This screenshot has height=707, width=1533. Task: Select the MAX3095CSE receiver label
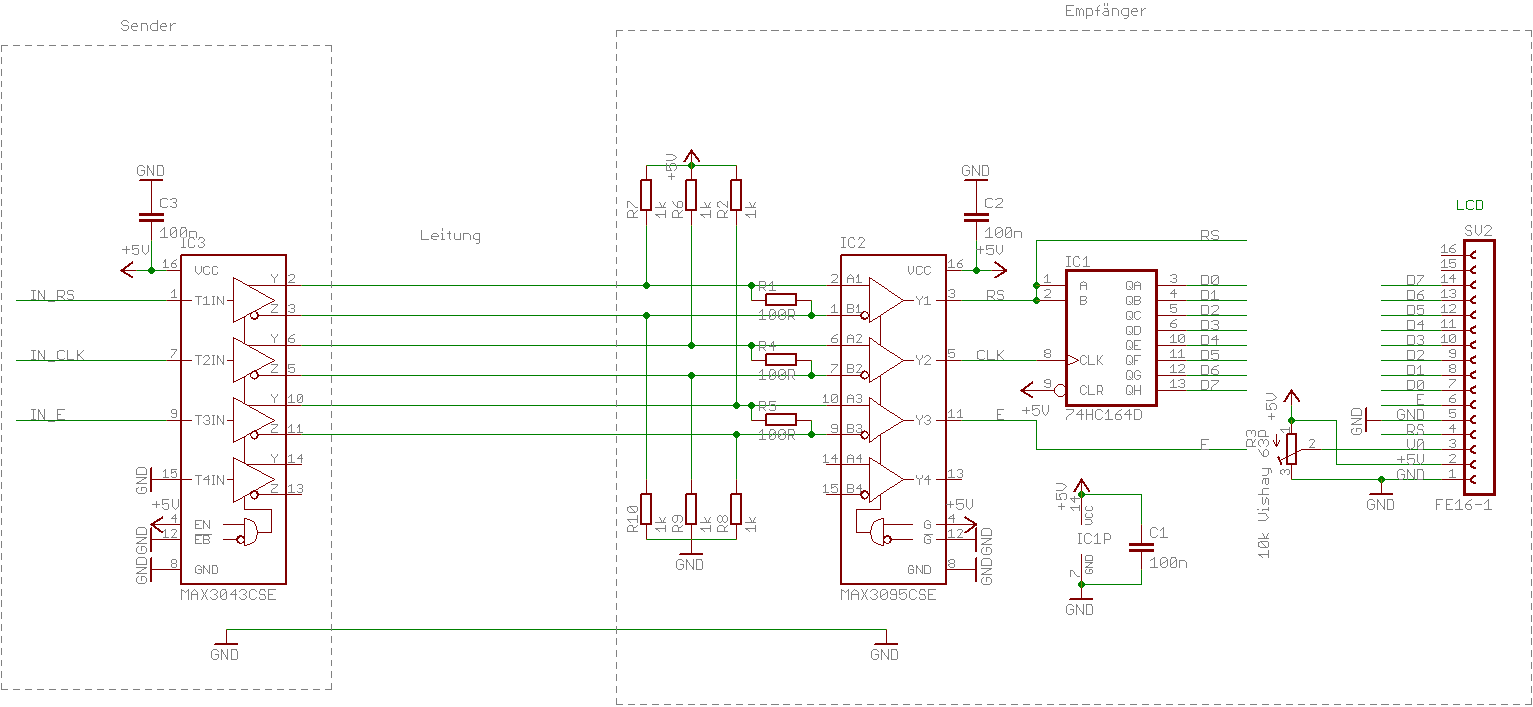click(888, 594)
